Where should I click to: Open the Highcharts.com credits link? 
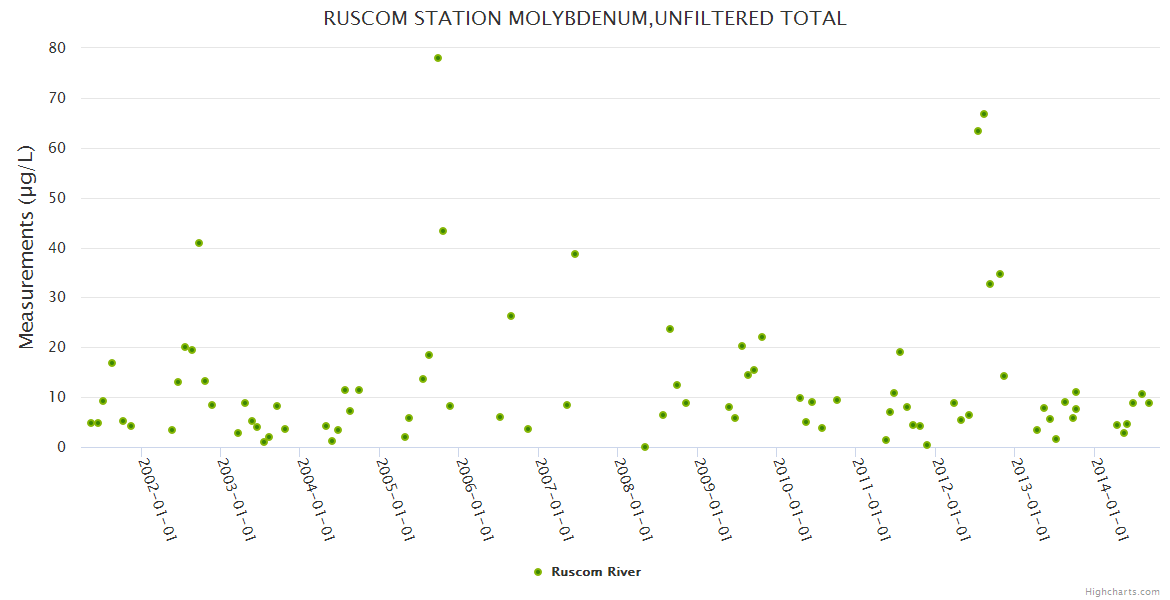pyautogui.click(x=1122, y=592)
